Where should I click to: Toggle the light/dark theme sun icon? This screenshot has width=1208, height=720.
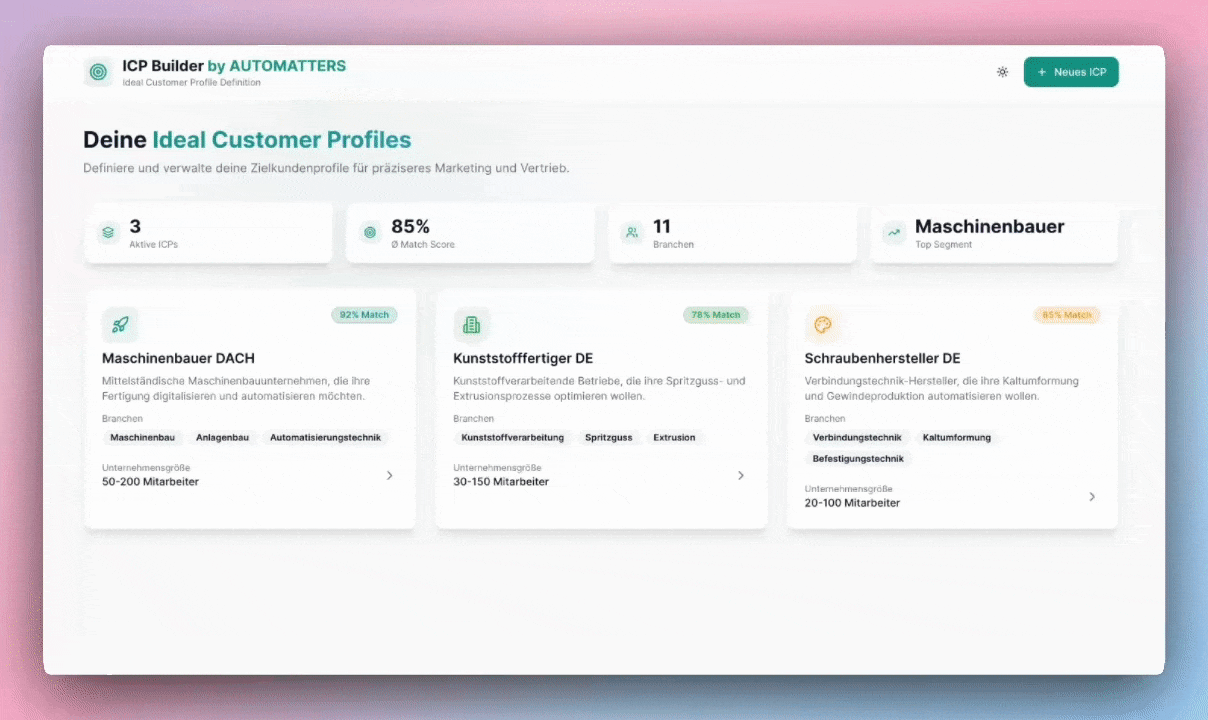pyautogui.click(x=1002, y=72)
